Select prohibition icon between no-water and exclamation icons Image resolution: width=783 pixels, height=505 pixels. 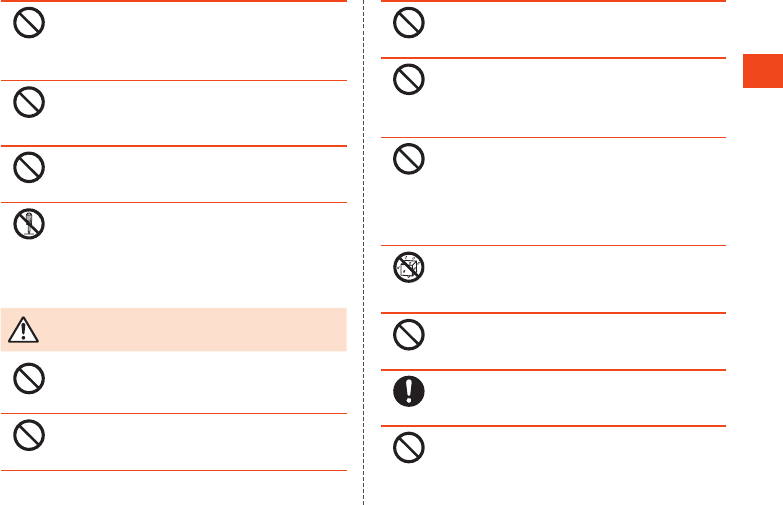[x=408, y=335]
